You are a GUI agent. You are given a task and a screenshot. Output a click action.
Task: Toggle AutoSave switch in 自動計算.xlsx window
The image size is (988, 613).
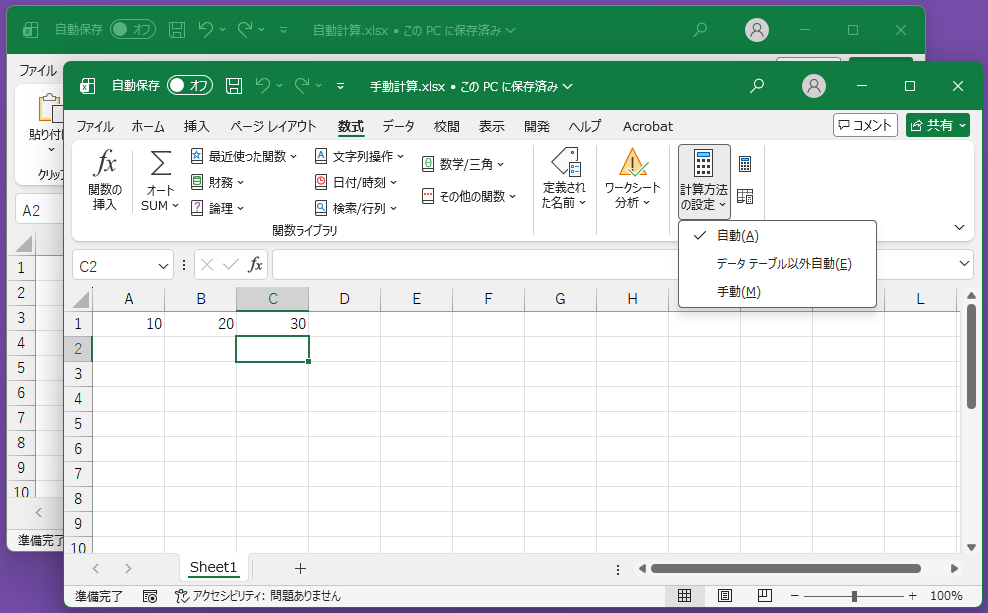[133, 30]
